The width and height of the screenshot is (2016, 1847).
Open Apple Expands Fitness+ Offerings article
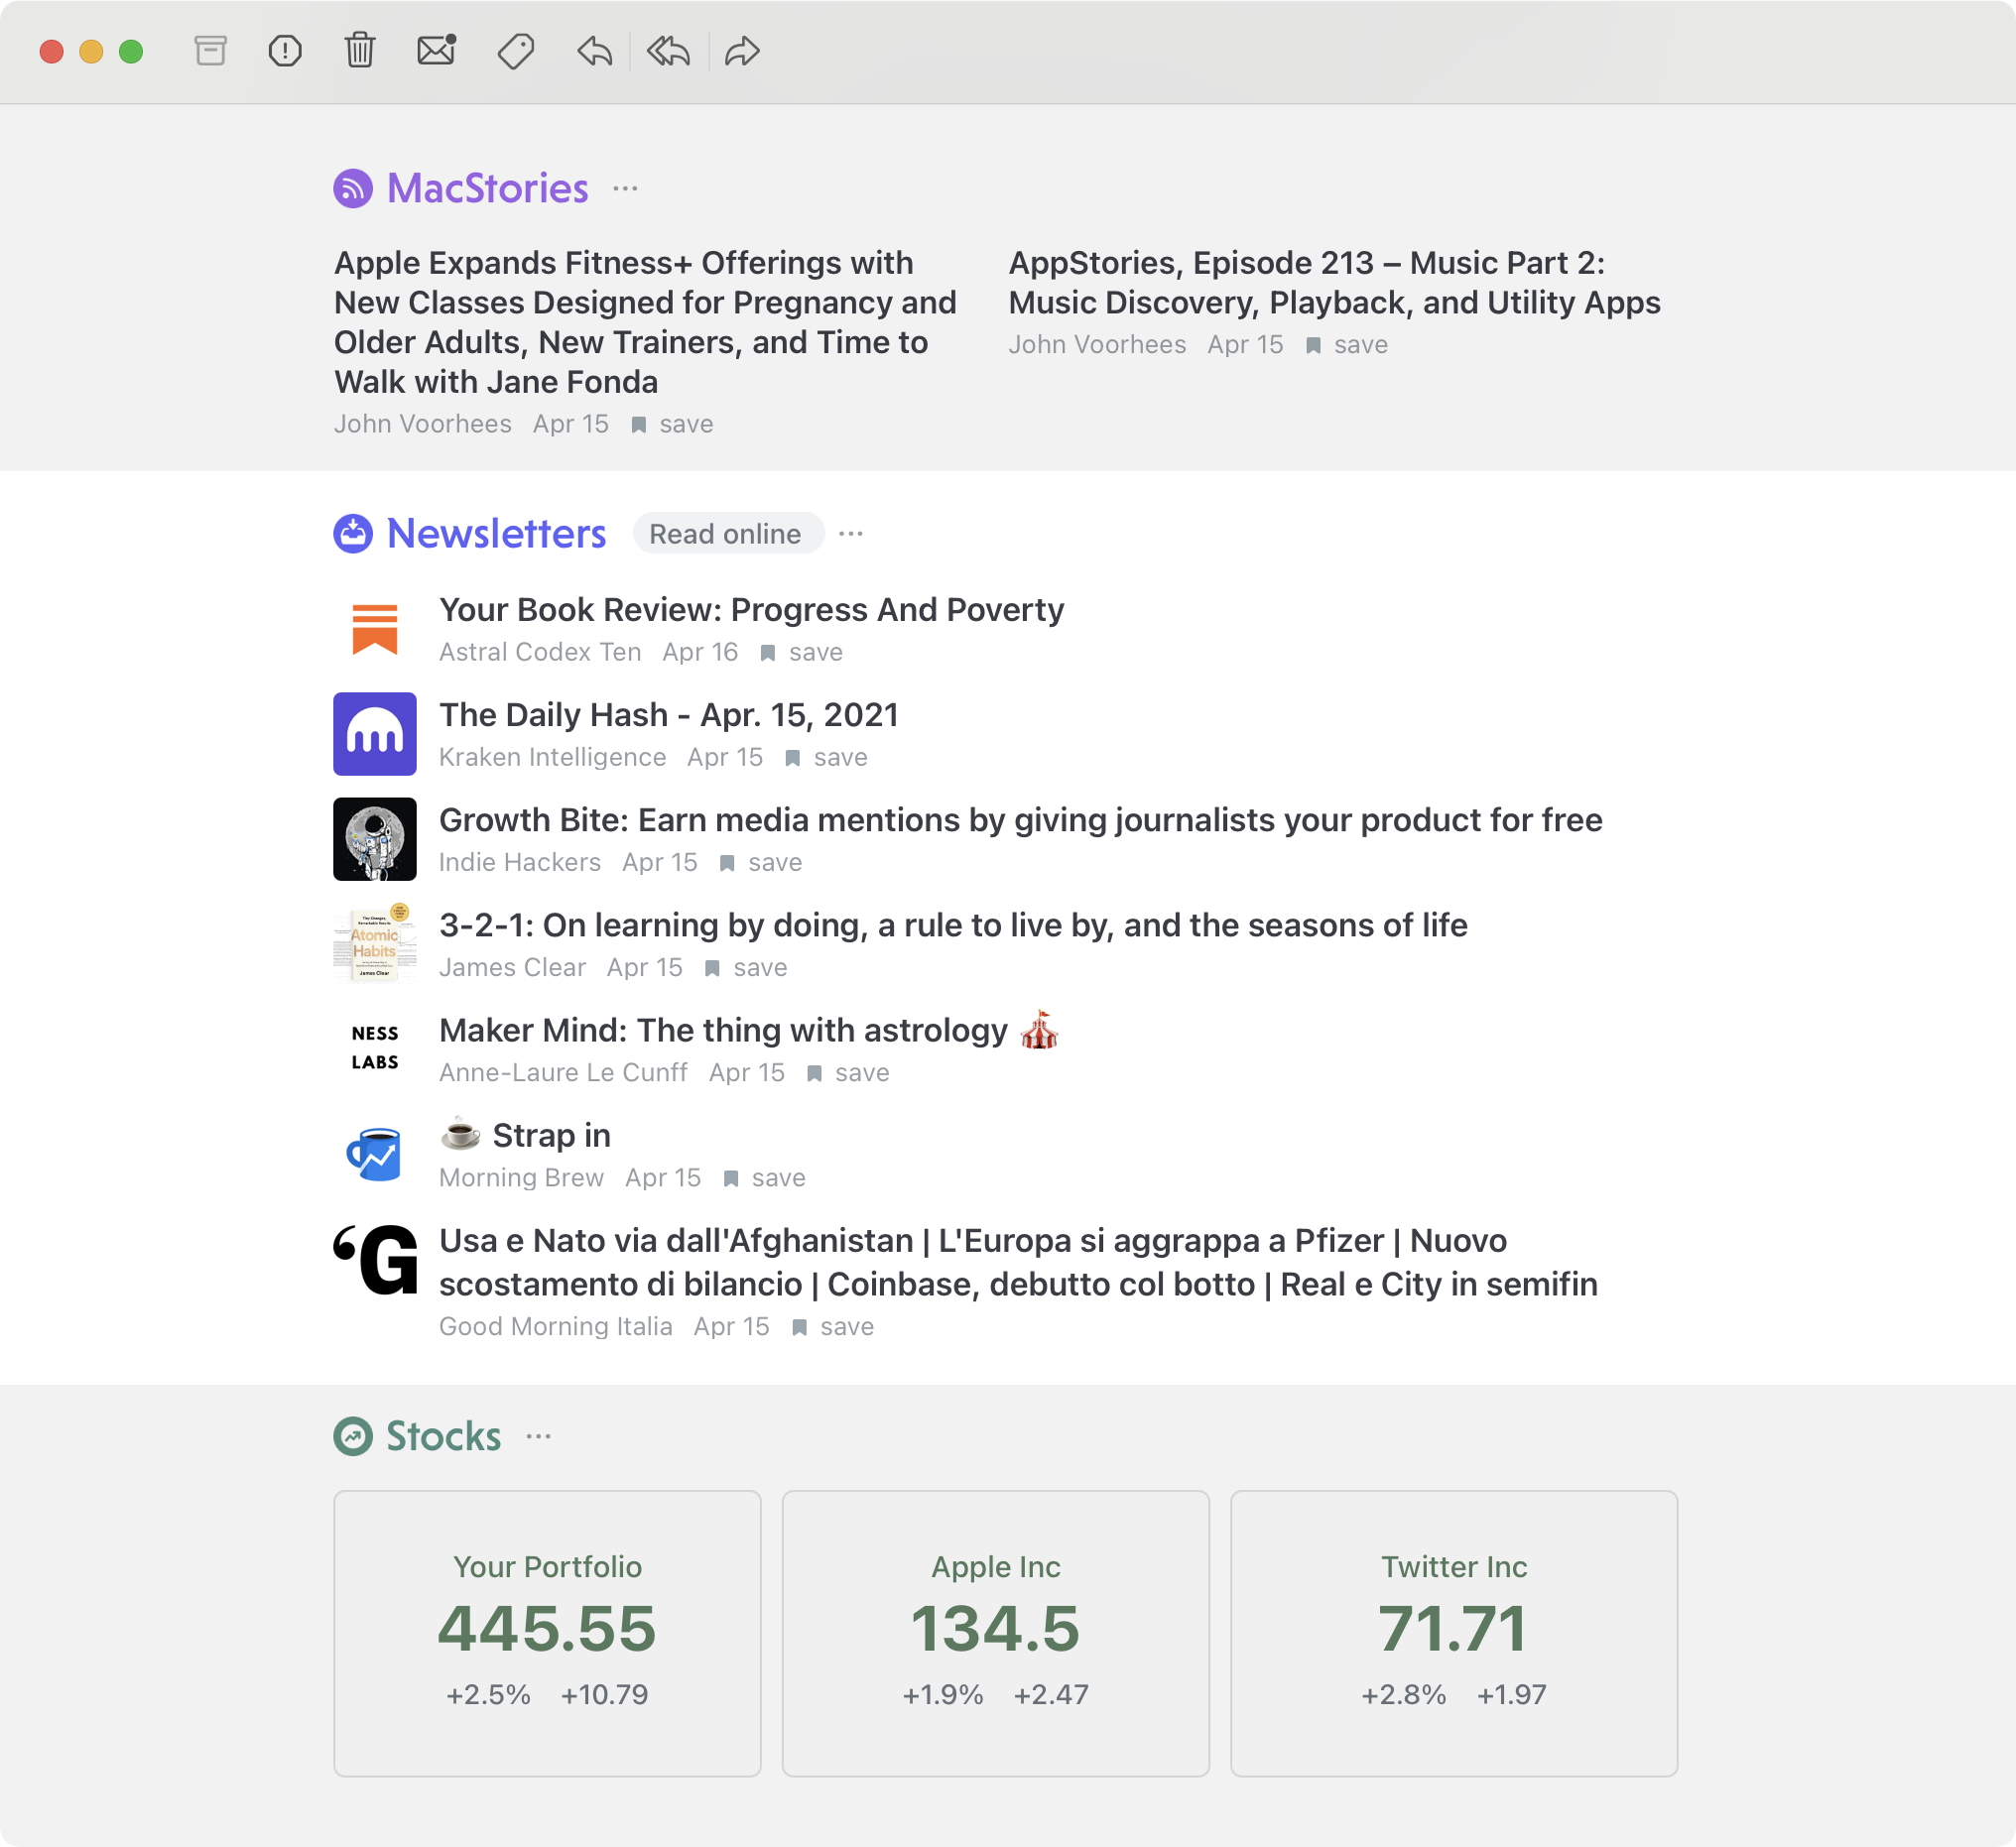tap(645, 322)
